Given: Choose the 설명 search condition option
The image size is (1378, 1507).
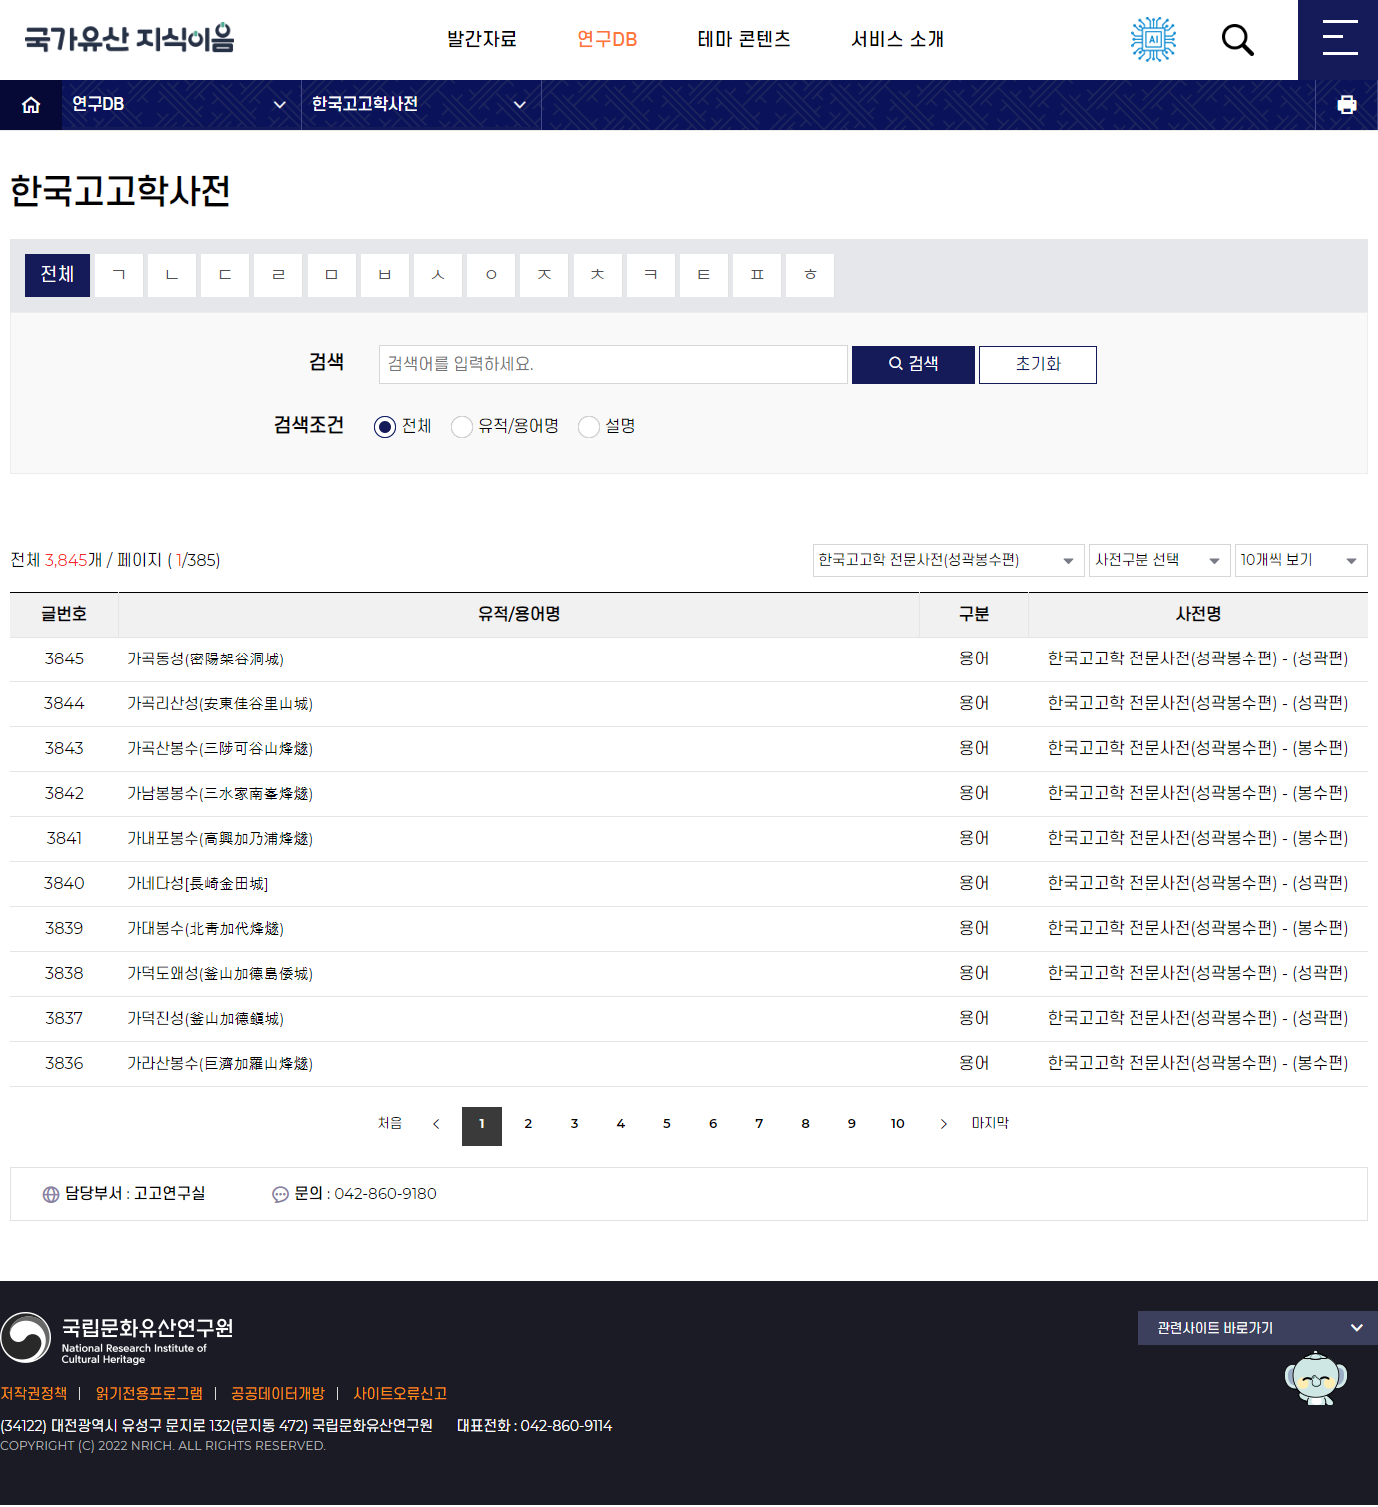Looking at the screenshot, I should tap(589, 427).
